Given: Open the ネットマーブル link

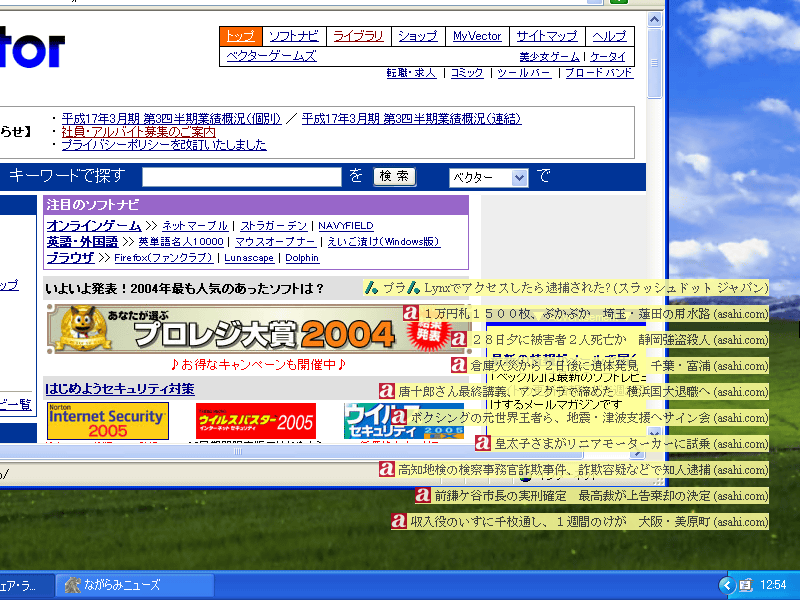Looking at the screenshot, I should point(195,226).
